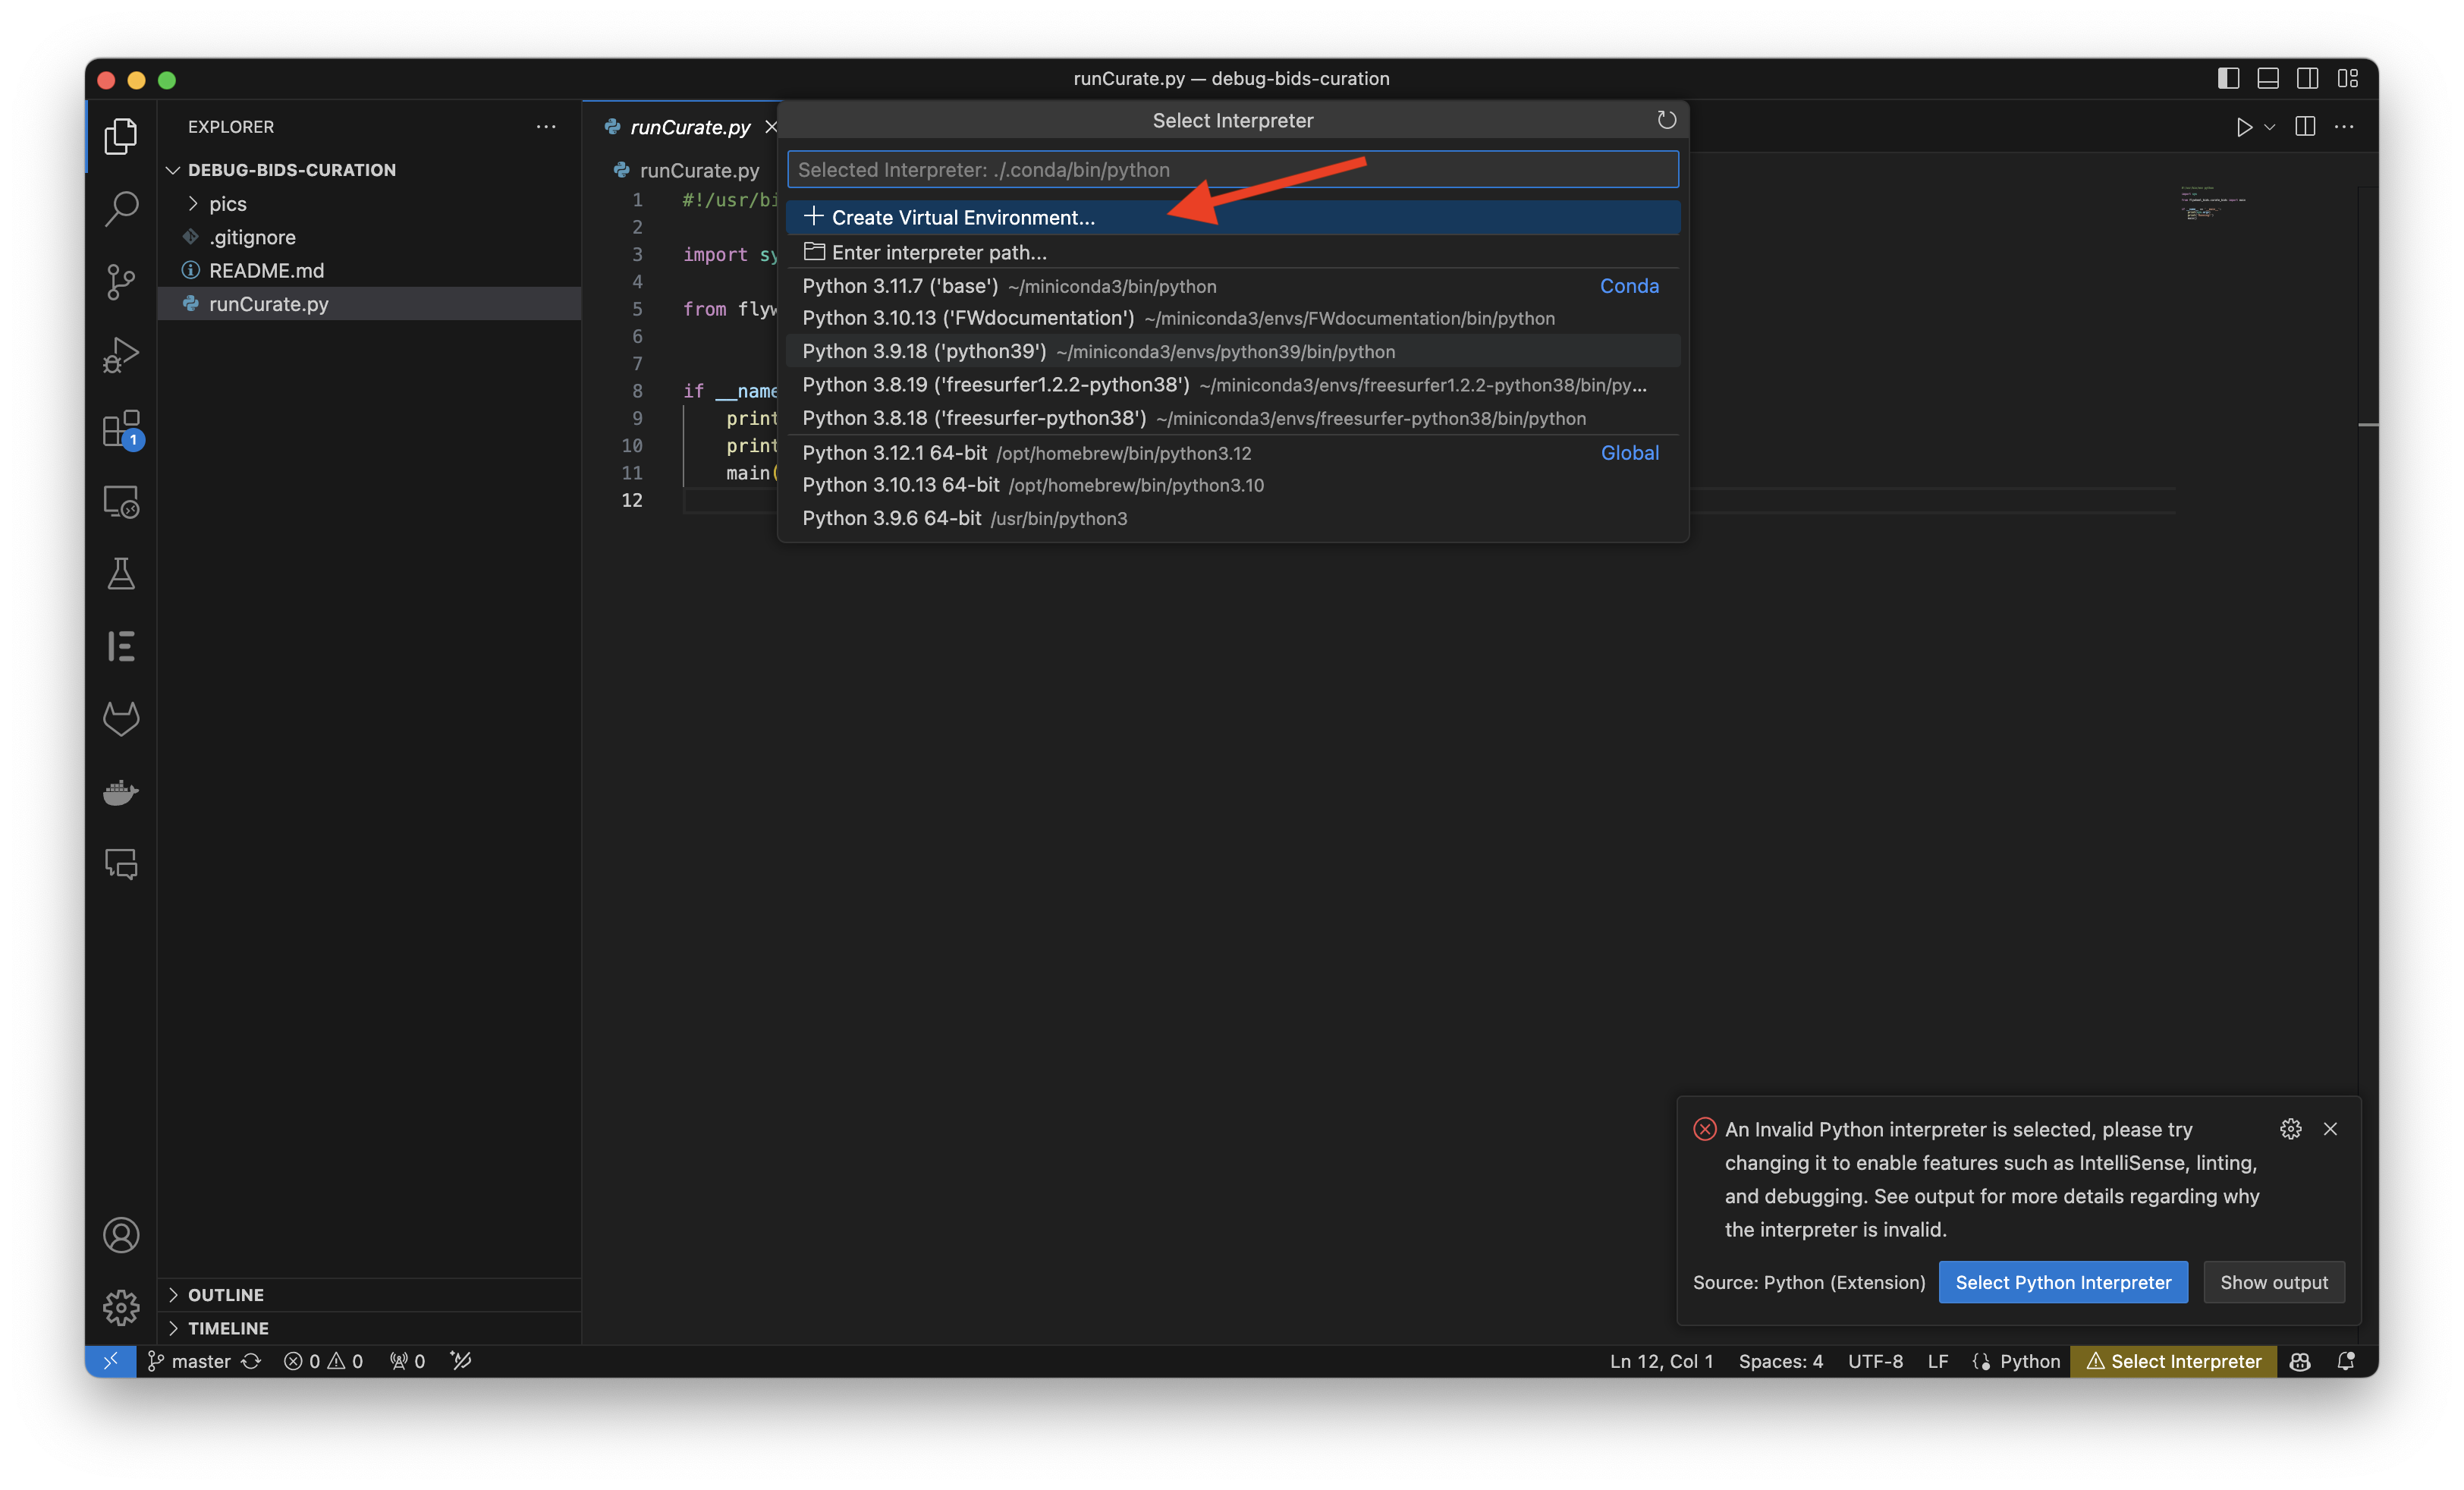Image resolution: width=2464 pixels, height=1490 pixels.
Task: Select Python 3.8.18 freesurfer-python38 interpreter
Action: tap(1233, 418)
